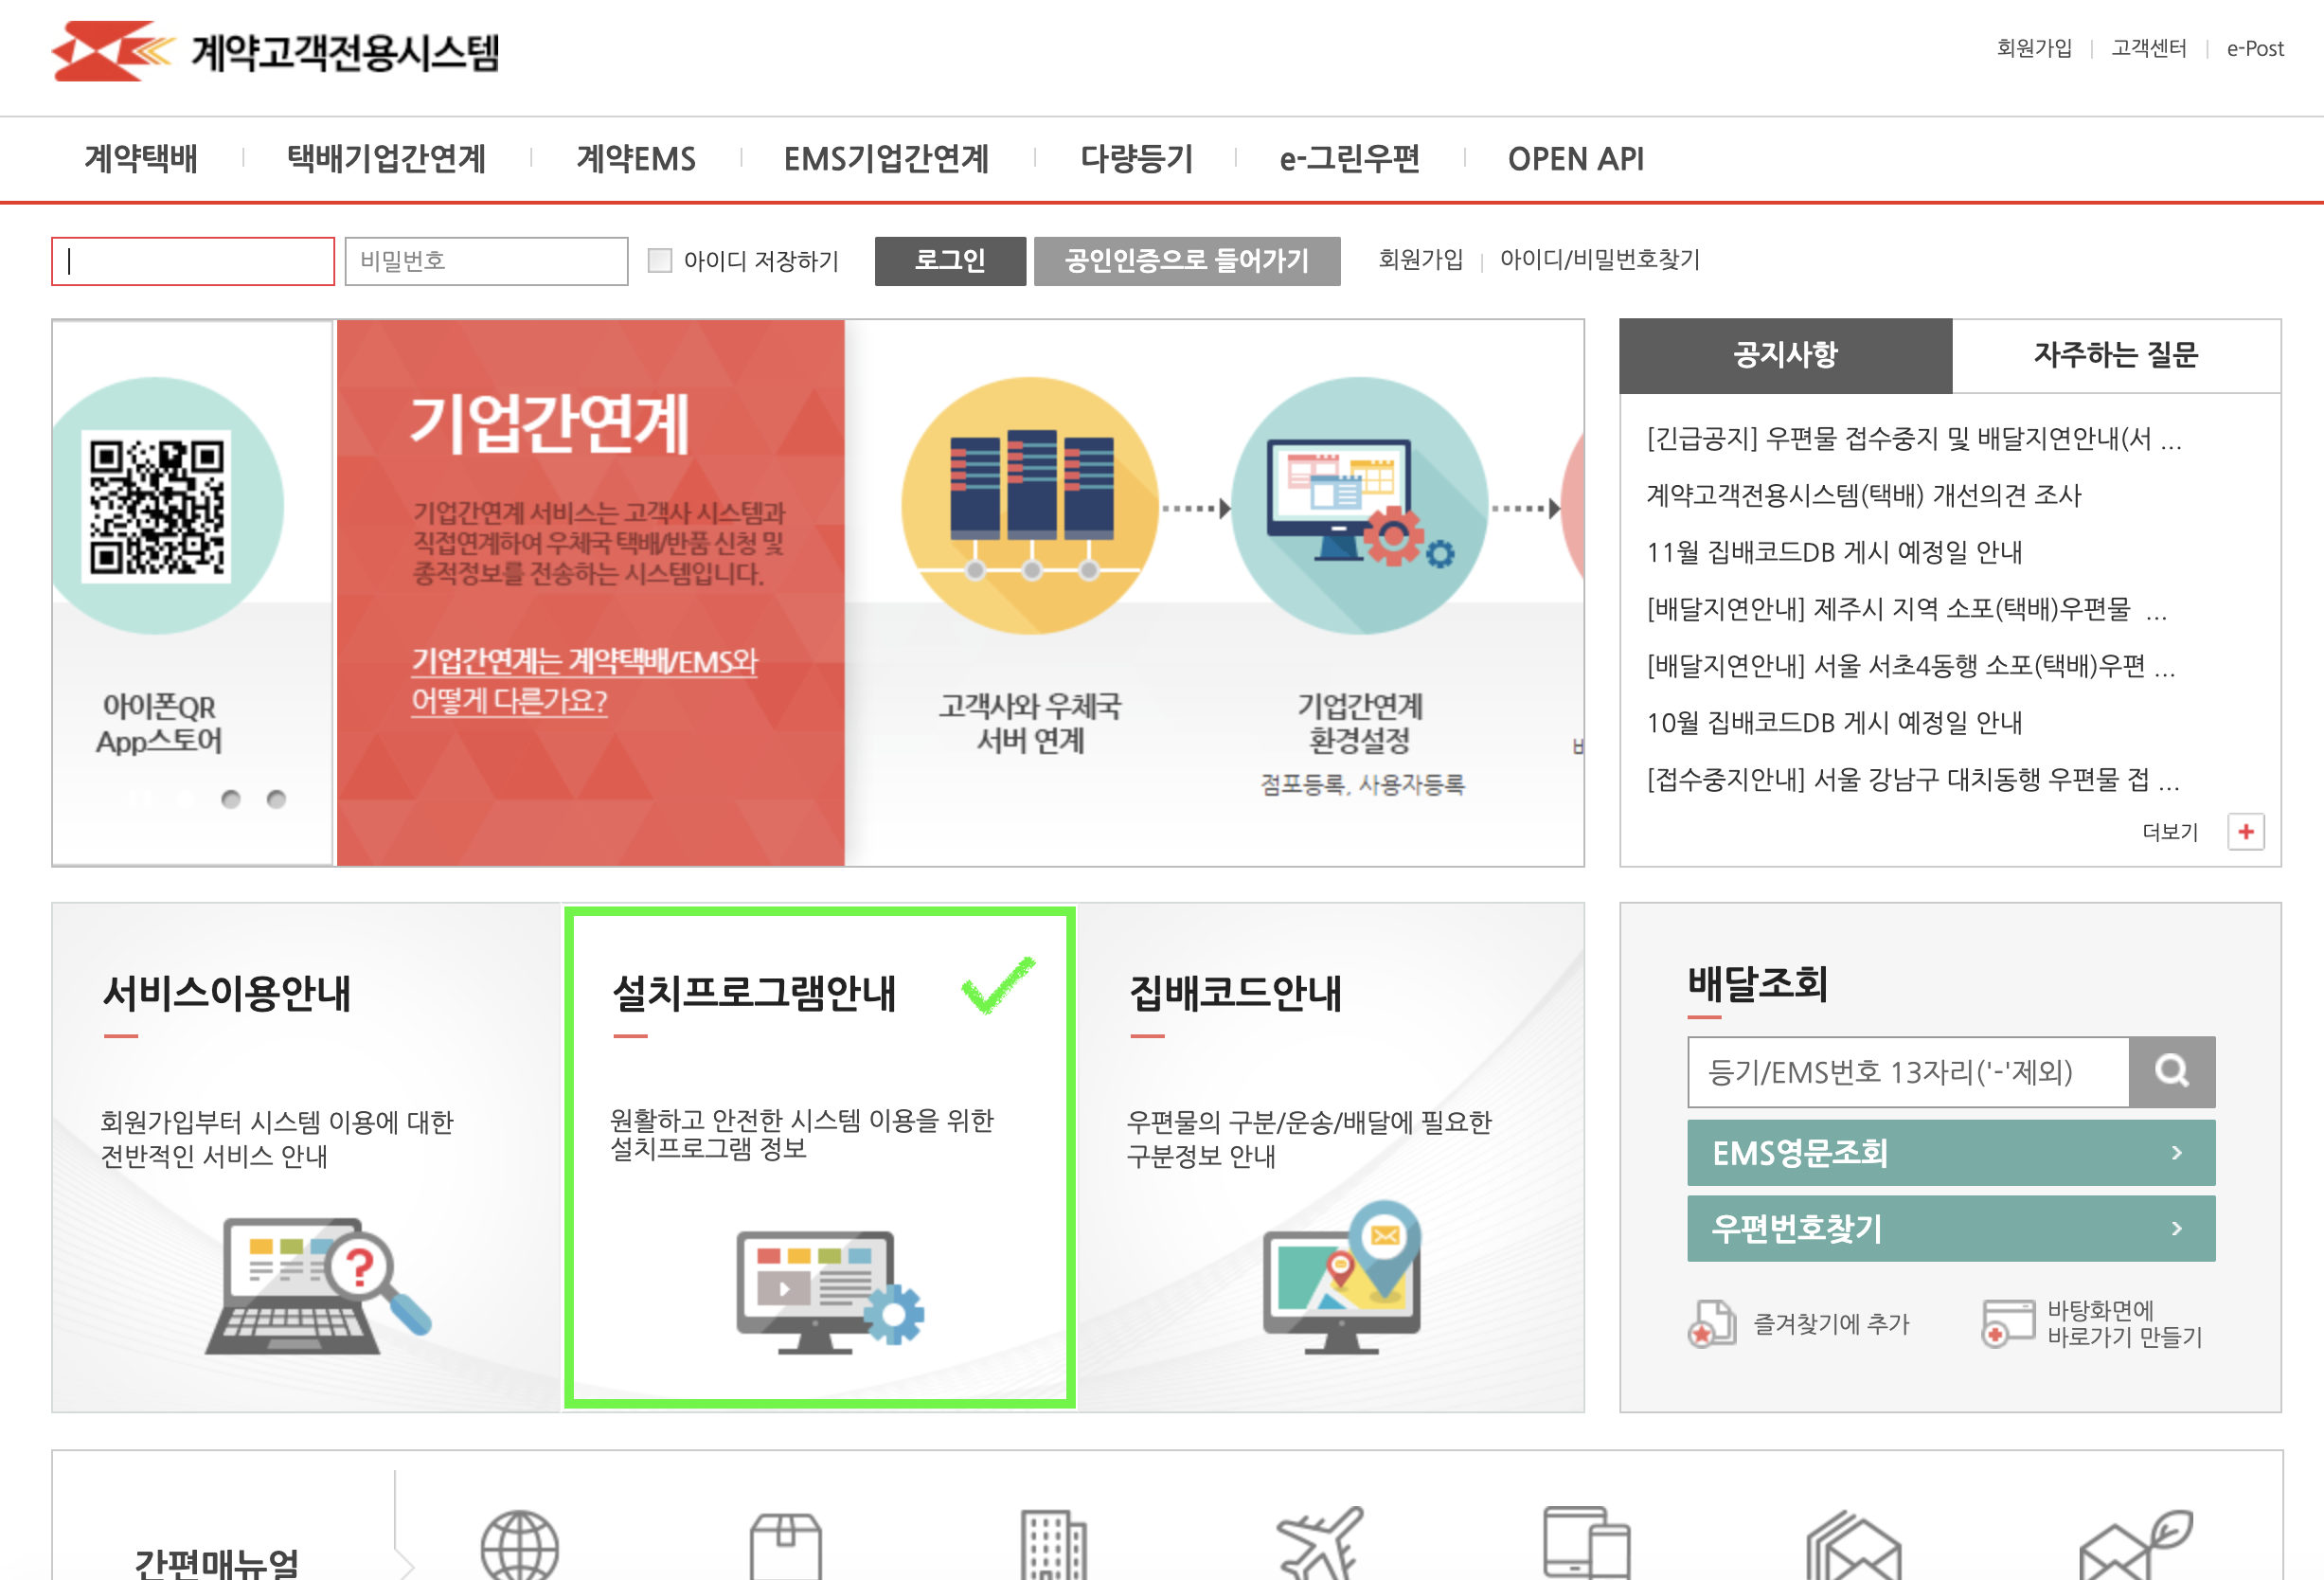Viewport: 2324px width, 1580px height.
Task: Open 기업간연계는 계약택배/EMS와 어떻게 다른가요 link
Action: tap(584, 681)
